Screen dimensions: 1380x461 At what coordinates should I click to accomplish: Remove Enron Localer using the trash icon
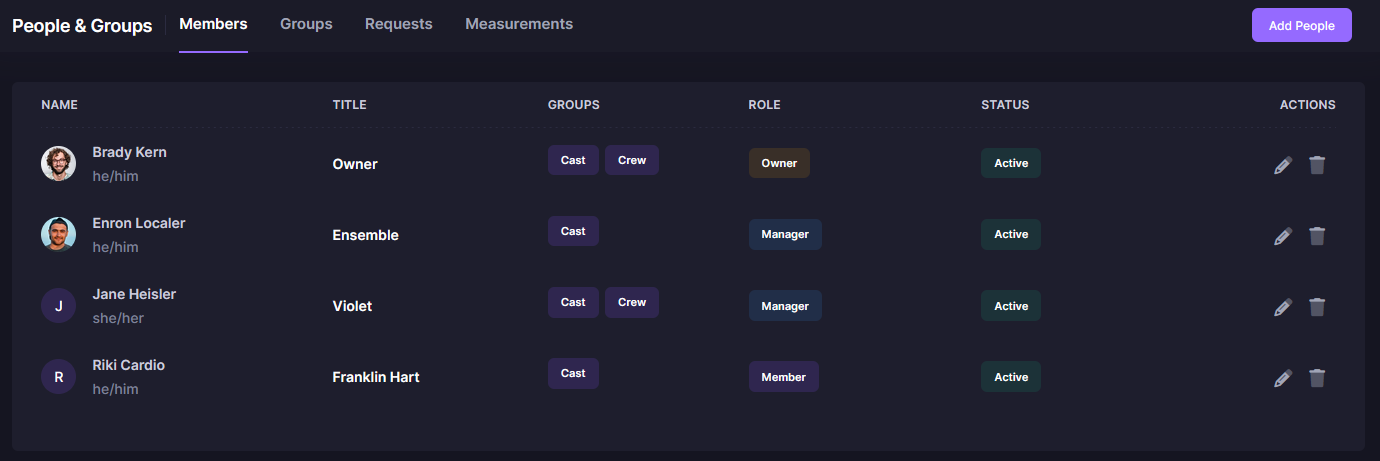point(1317,236)
